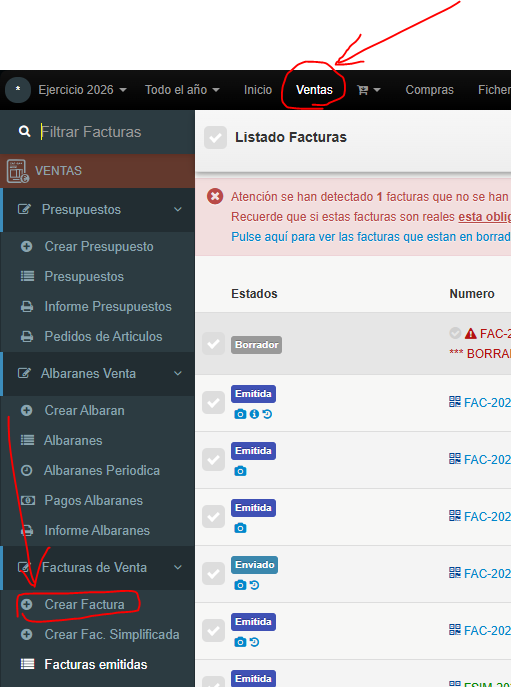Open Informe Presupuestos in the sidebar

[108, 306]
